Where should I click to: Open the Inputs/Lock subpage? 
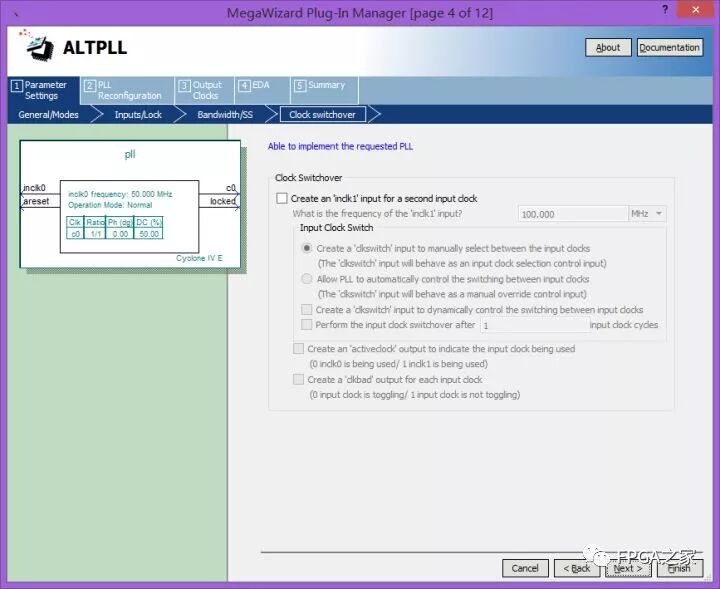pos(138,115)
